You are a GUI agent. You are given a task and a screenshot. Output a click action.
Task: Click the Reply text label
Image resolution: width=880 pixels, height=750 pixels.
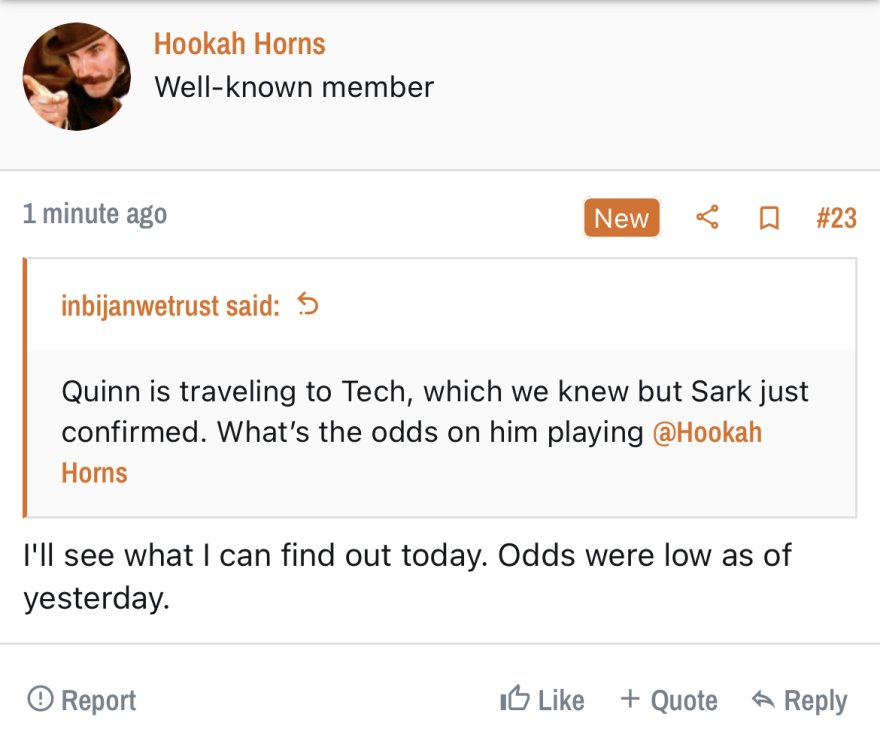(x=815, y=701)
